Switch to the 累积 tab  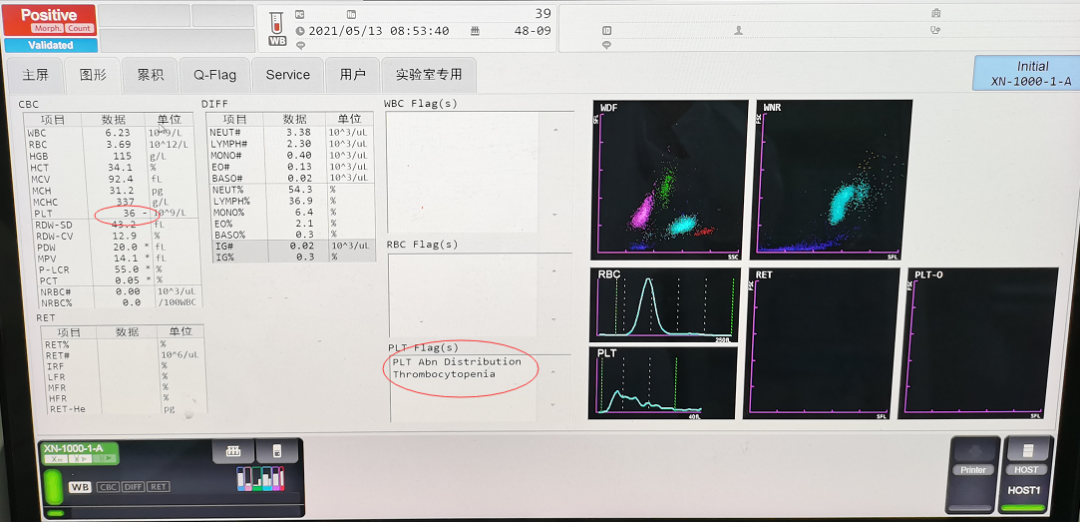pyautogui.click(x=151, y=75)
